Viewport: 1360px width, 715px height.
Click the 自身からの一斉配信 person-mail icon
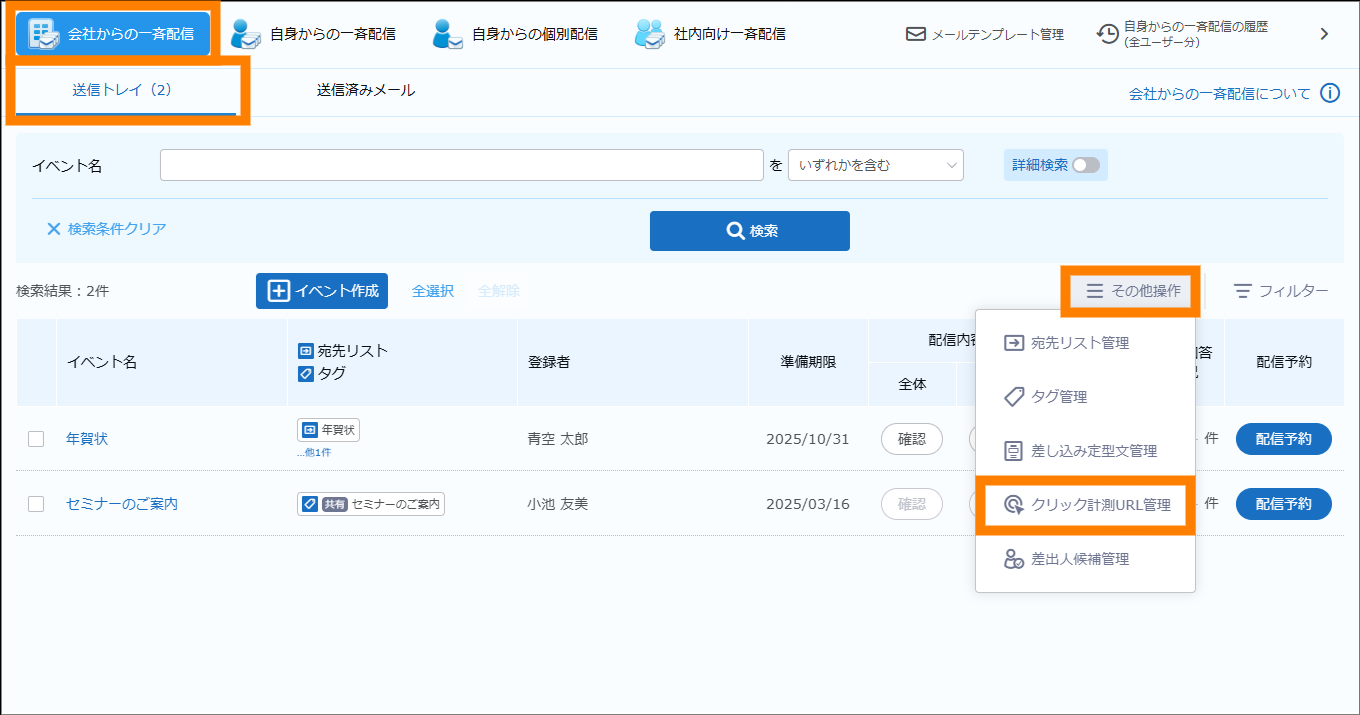pos(246,34)
